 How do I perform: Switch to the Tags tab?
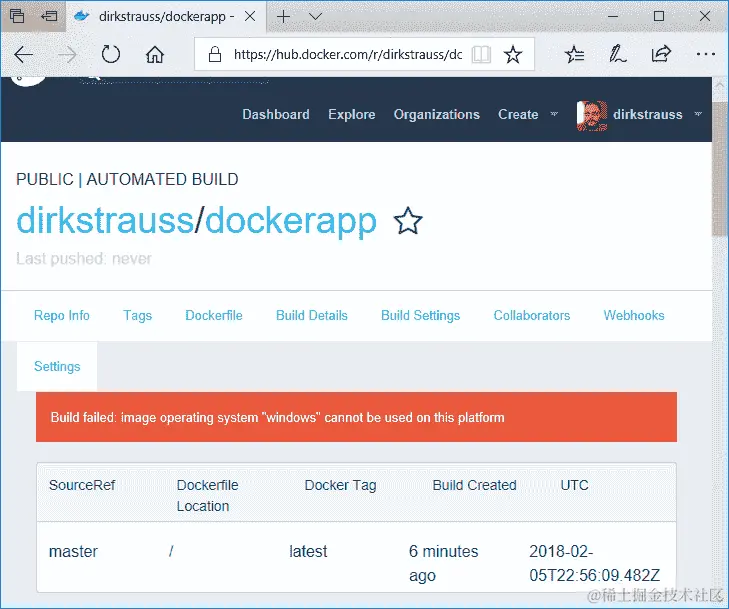[138, 316]
